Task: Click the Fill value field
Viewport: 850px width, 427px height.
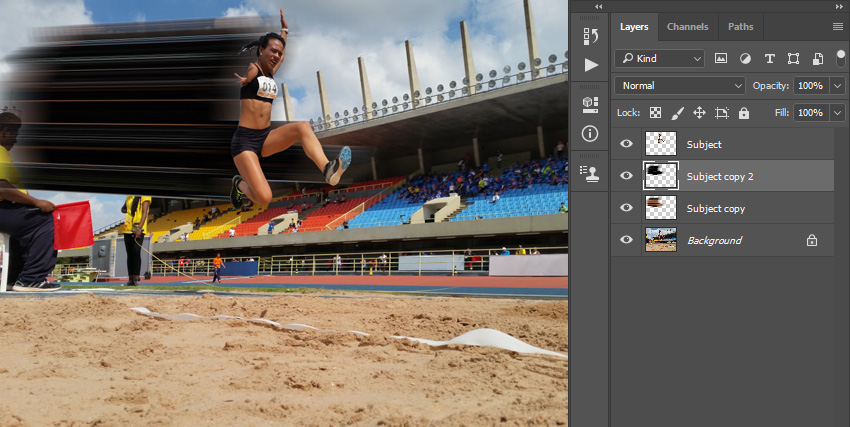Action: tap(812, 113)
